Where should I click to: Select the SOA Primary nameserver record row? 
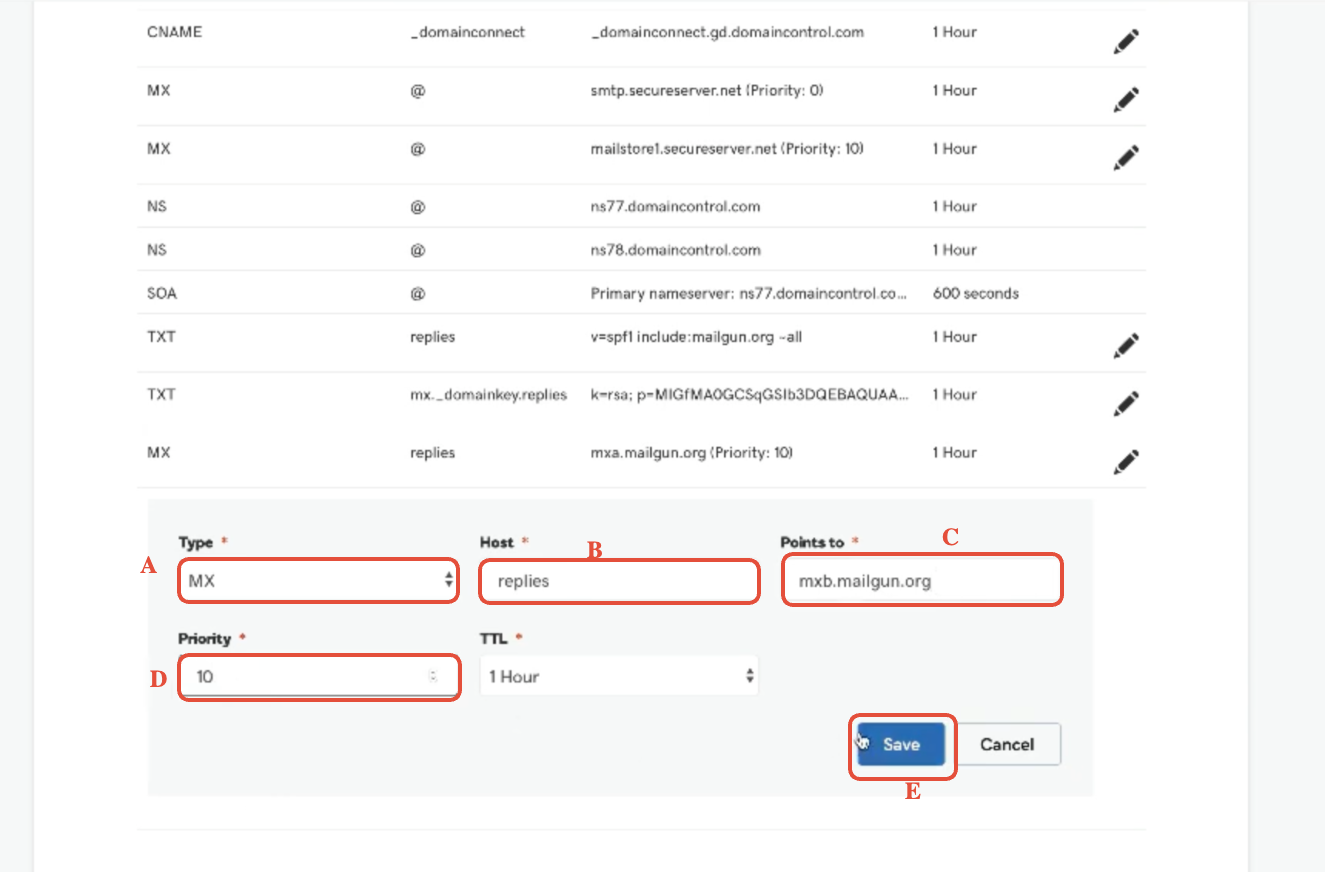[641, 294]
